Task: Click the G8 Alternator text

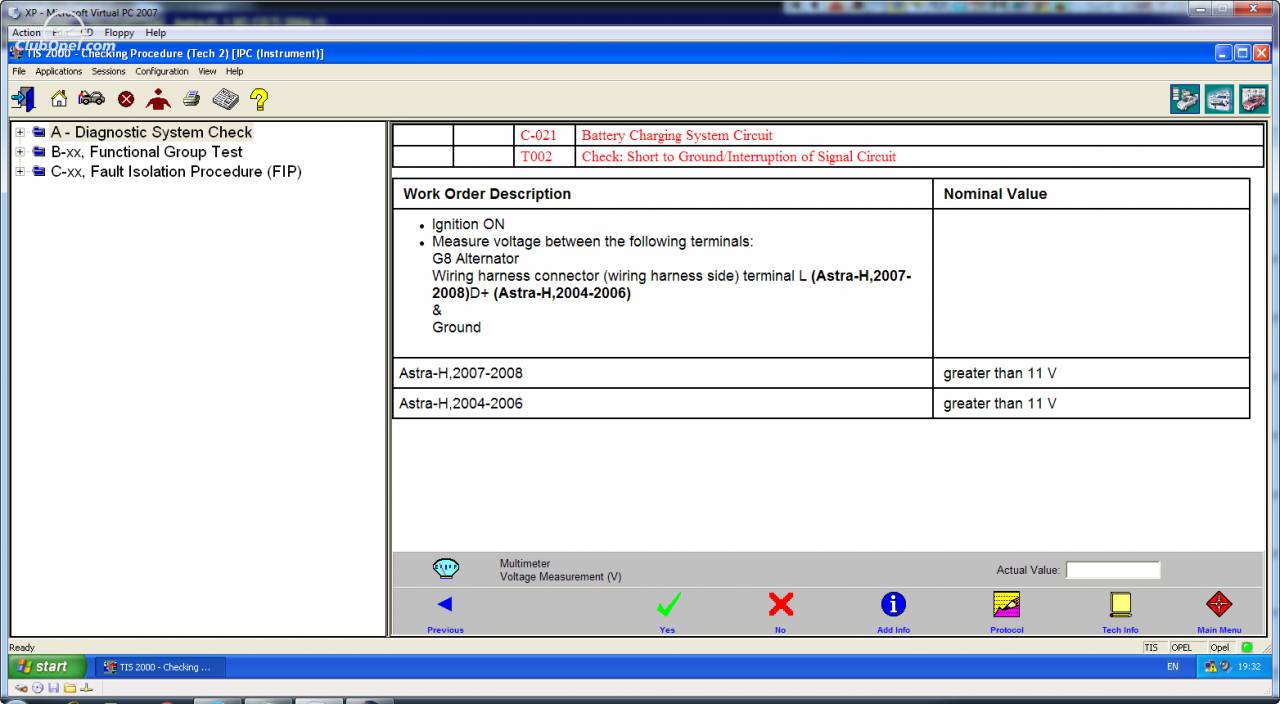Action: (476, 259)
